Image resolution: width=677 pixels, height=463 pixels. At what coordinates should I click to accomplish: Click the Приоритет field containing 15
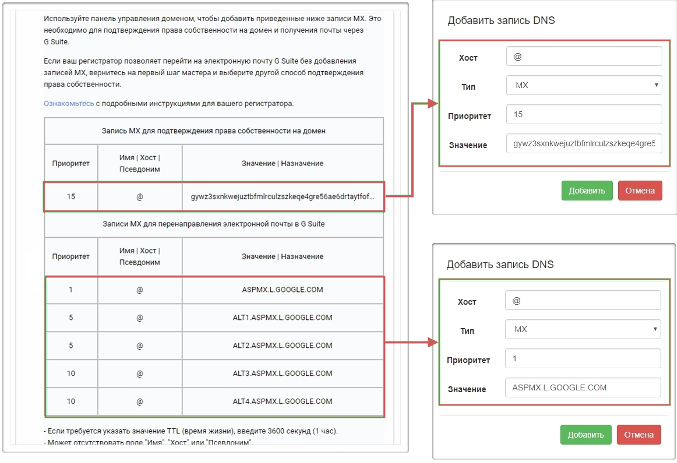pos(584,115)
